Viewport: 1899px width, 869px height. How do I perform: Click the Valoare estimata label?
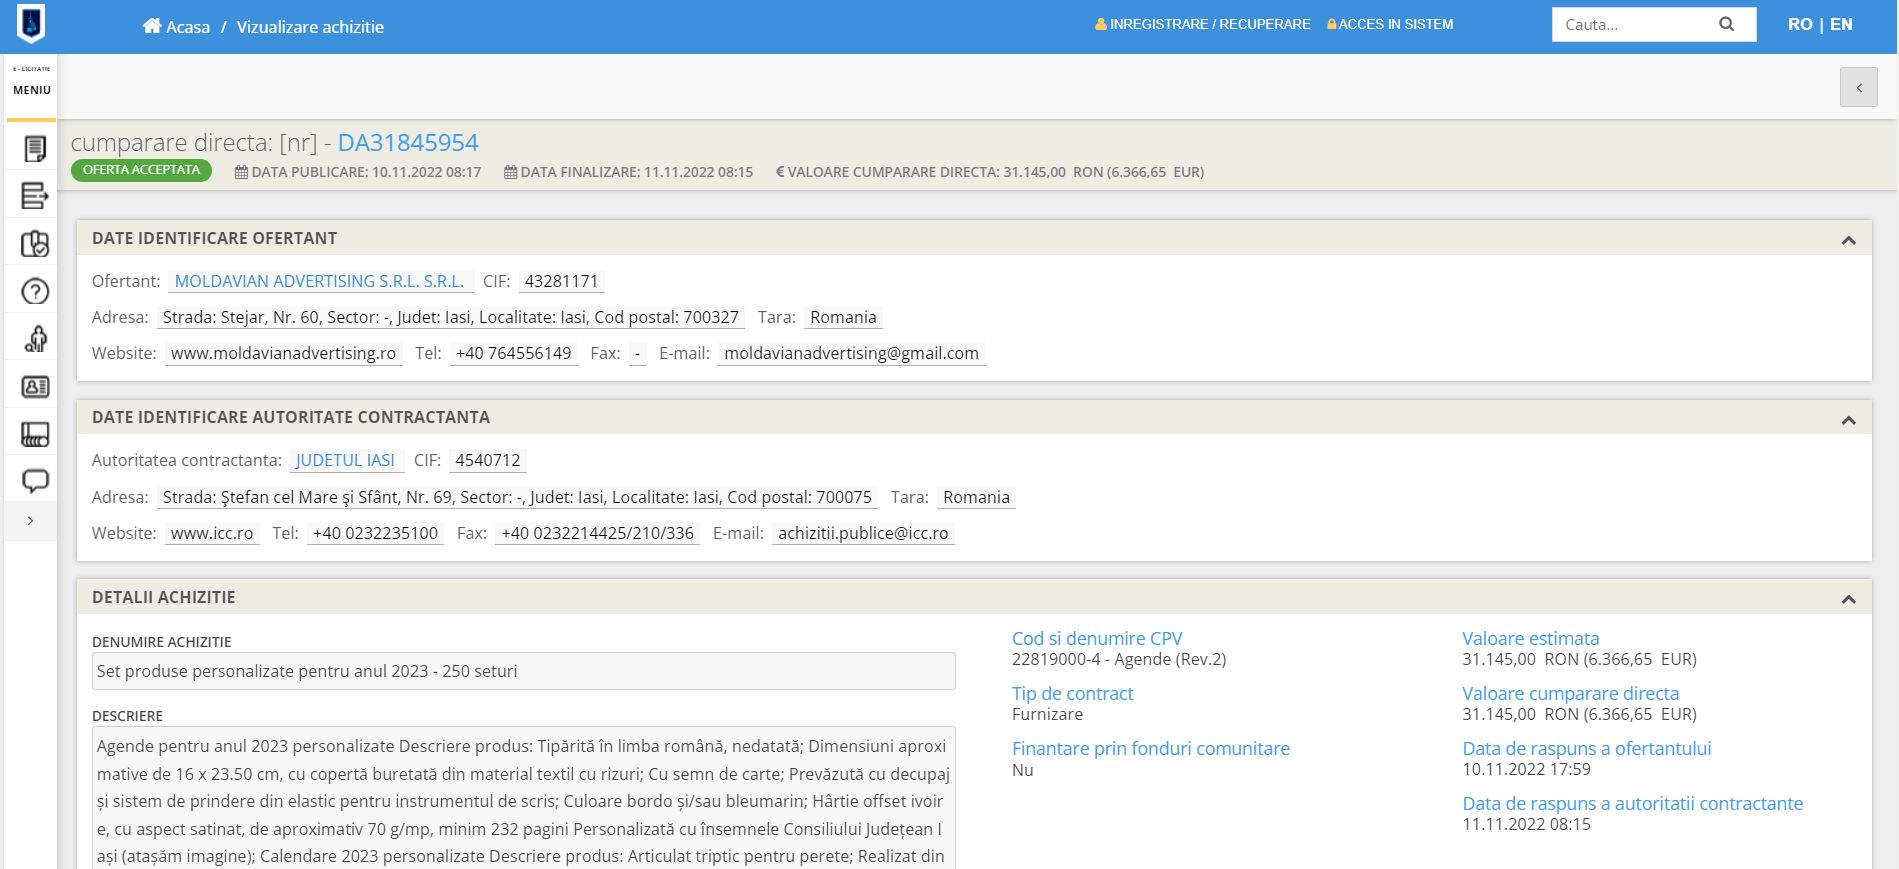1530,638
